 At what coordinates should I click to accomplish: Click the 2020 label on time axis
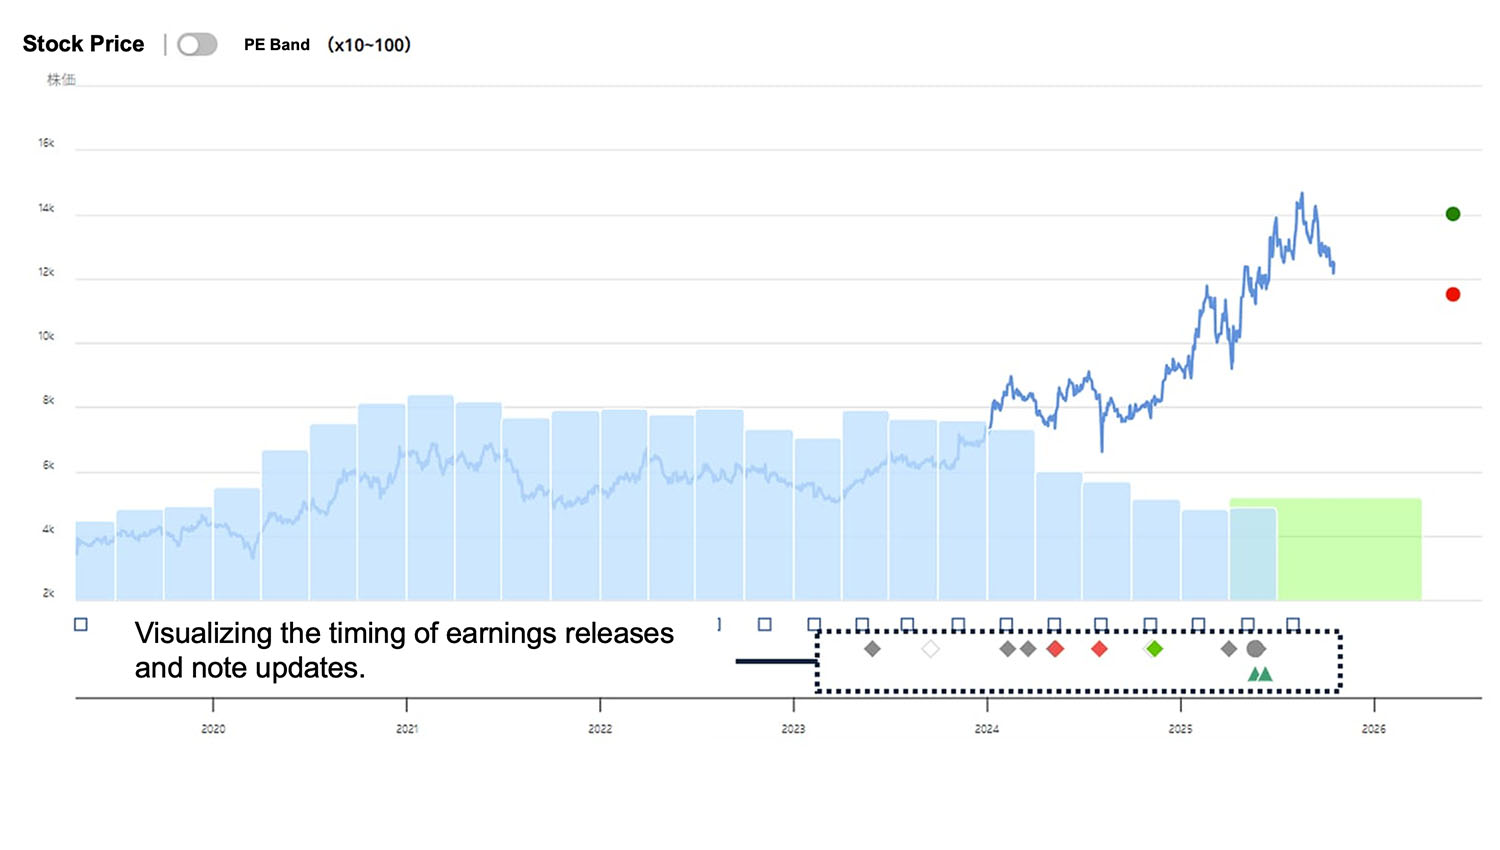click(x=213, y=729)
